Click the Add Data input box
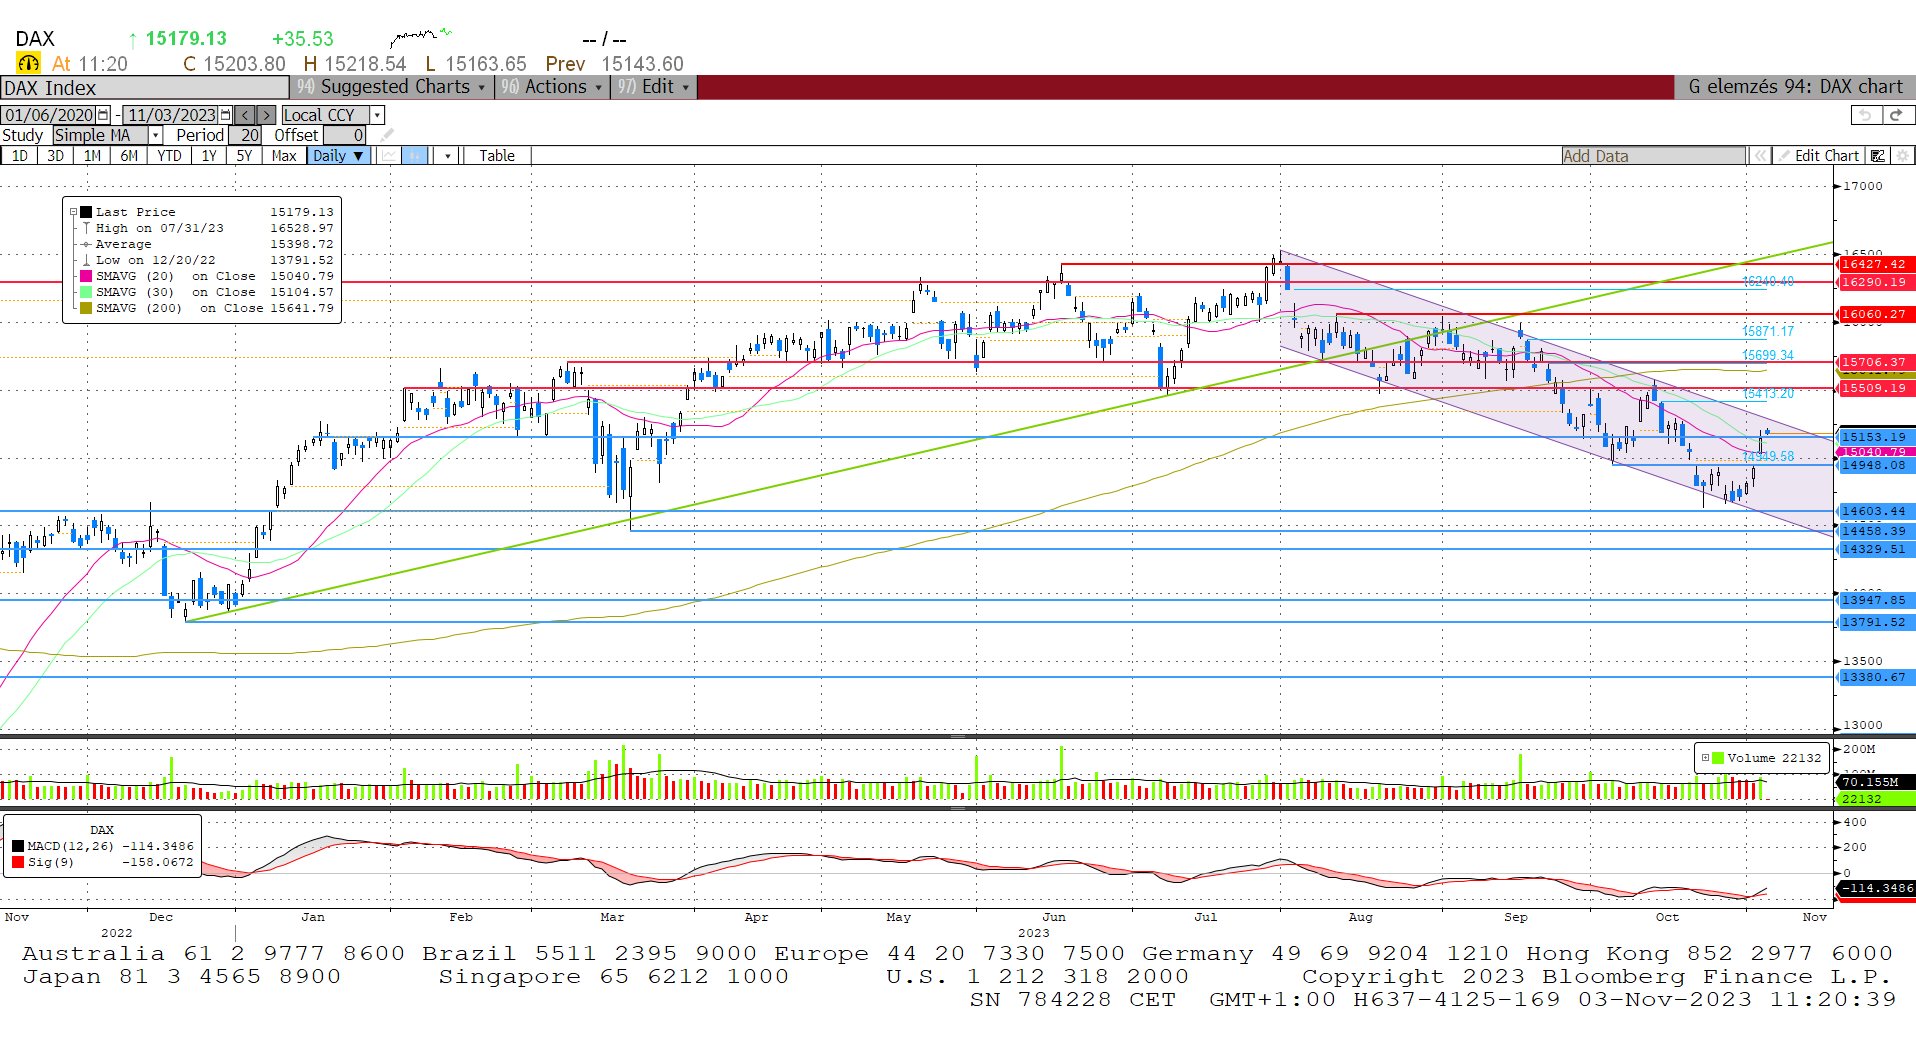This screenshot has height=1051, width=1916. pyautogui.click(x=1654, y=155)
